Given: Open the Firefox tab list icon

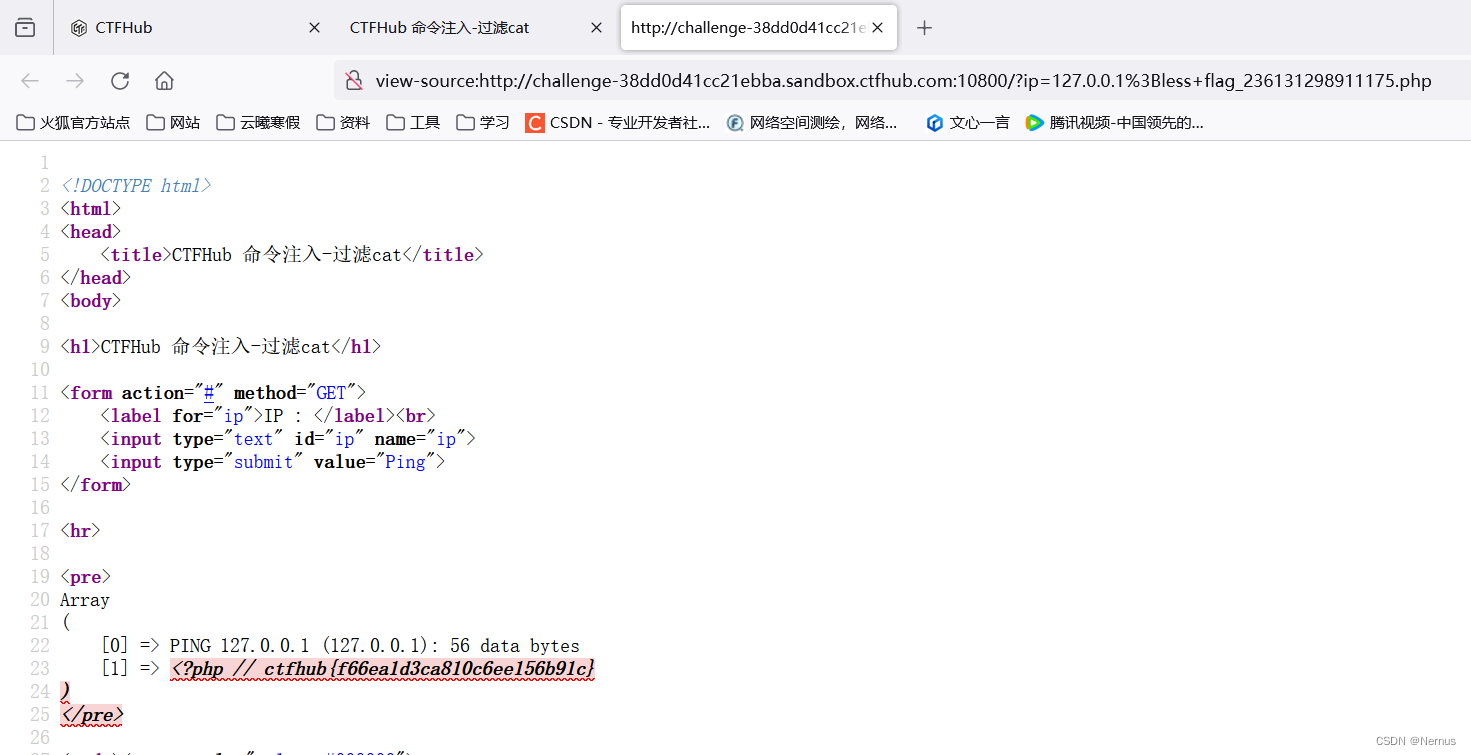Looking at the screenshot, I should coord(25,28).
